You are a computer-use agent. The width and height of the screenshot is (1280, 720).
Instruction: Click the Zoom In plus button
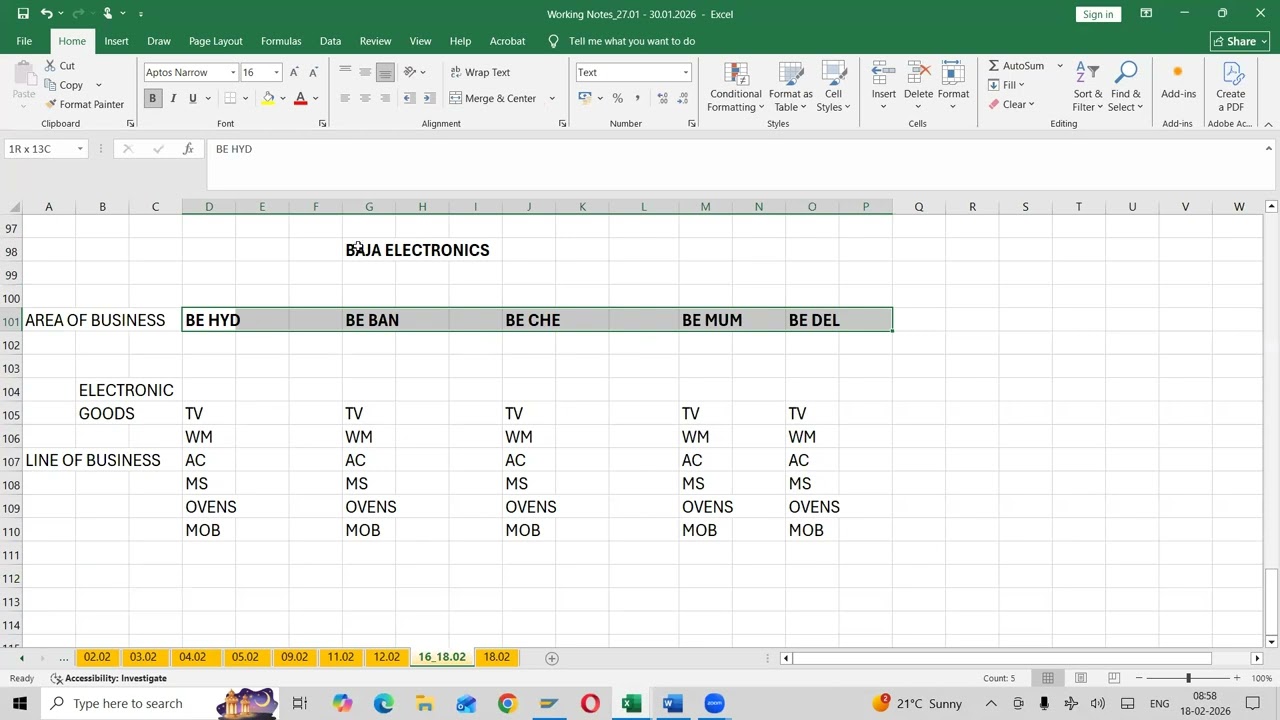pyautogui.click(x=1236, y=678)
